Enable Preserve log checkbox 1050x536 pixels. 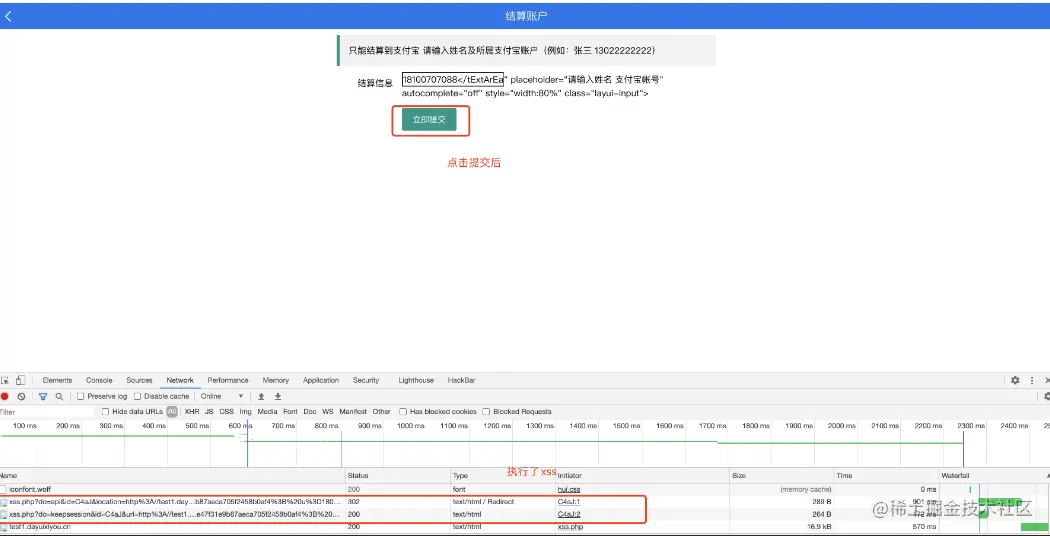(81, 396)
